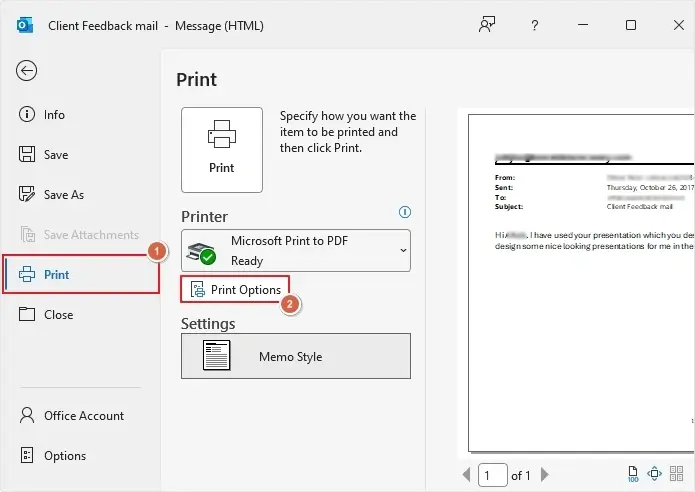Image resolution: width=695 pixels, height=492 pixels.
Task: Open Help with the question mark icon
Action: click(x=535, y=25)
